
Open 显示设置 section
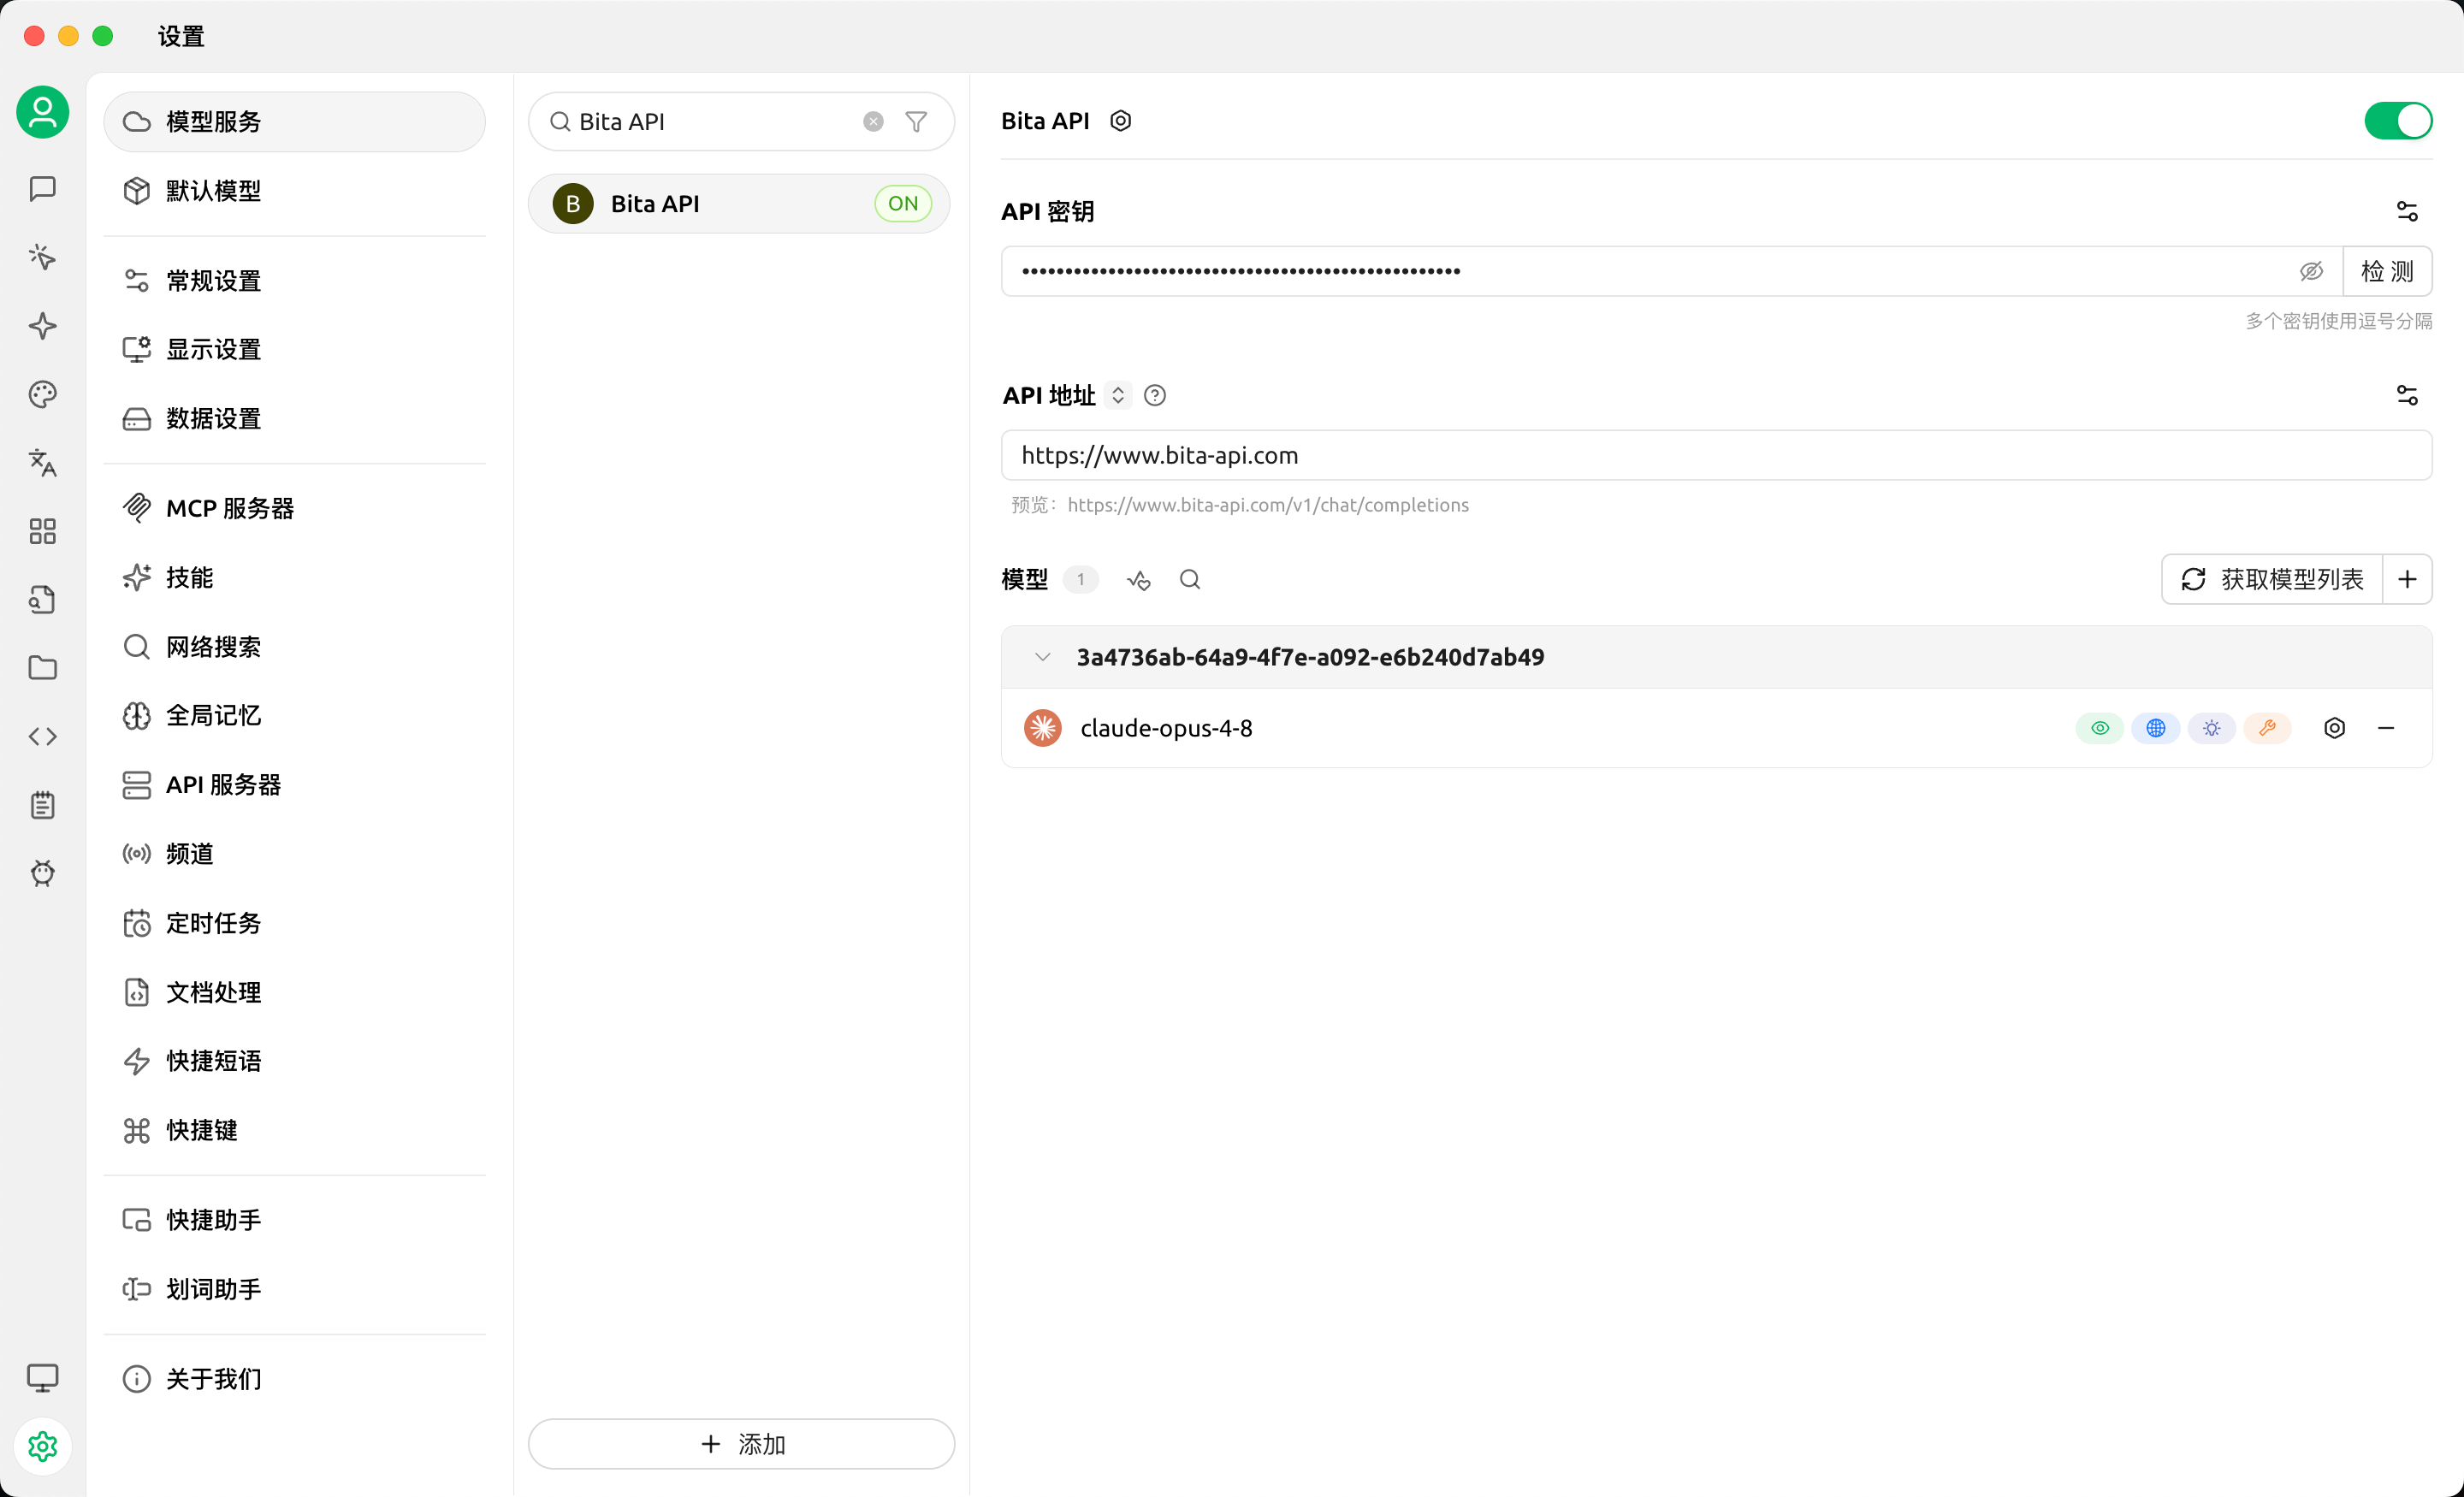[x=294, y=349]
